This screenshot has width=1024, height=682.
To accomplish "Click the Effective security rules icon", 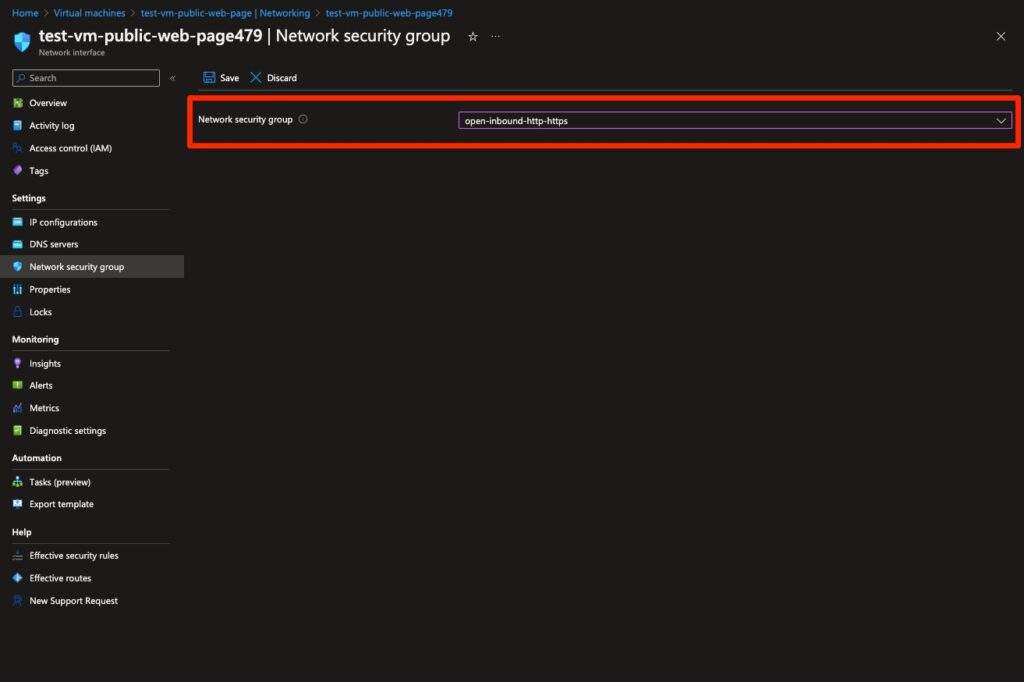I will (x=18, y=555).
